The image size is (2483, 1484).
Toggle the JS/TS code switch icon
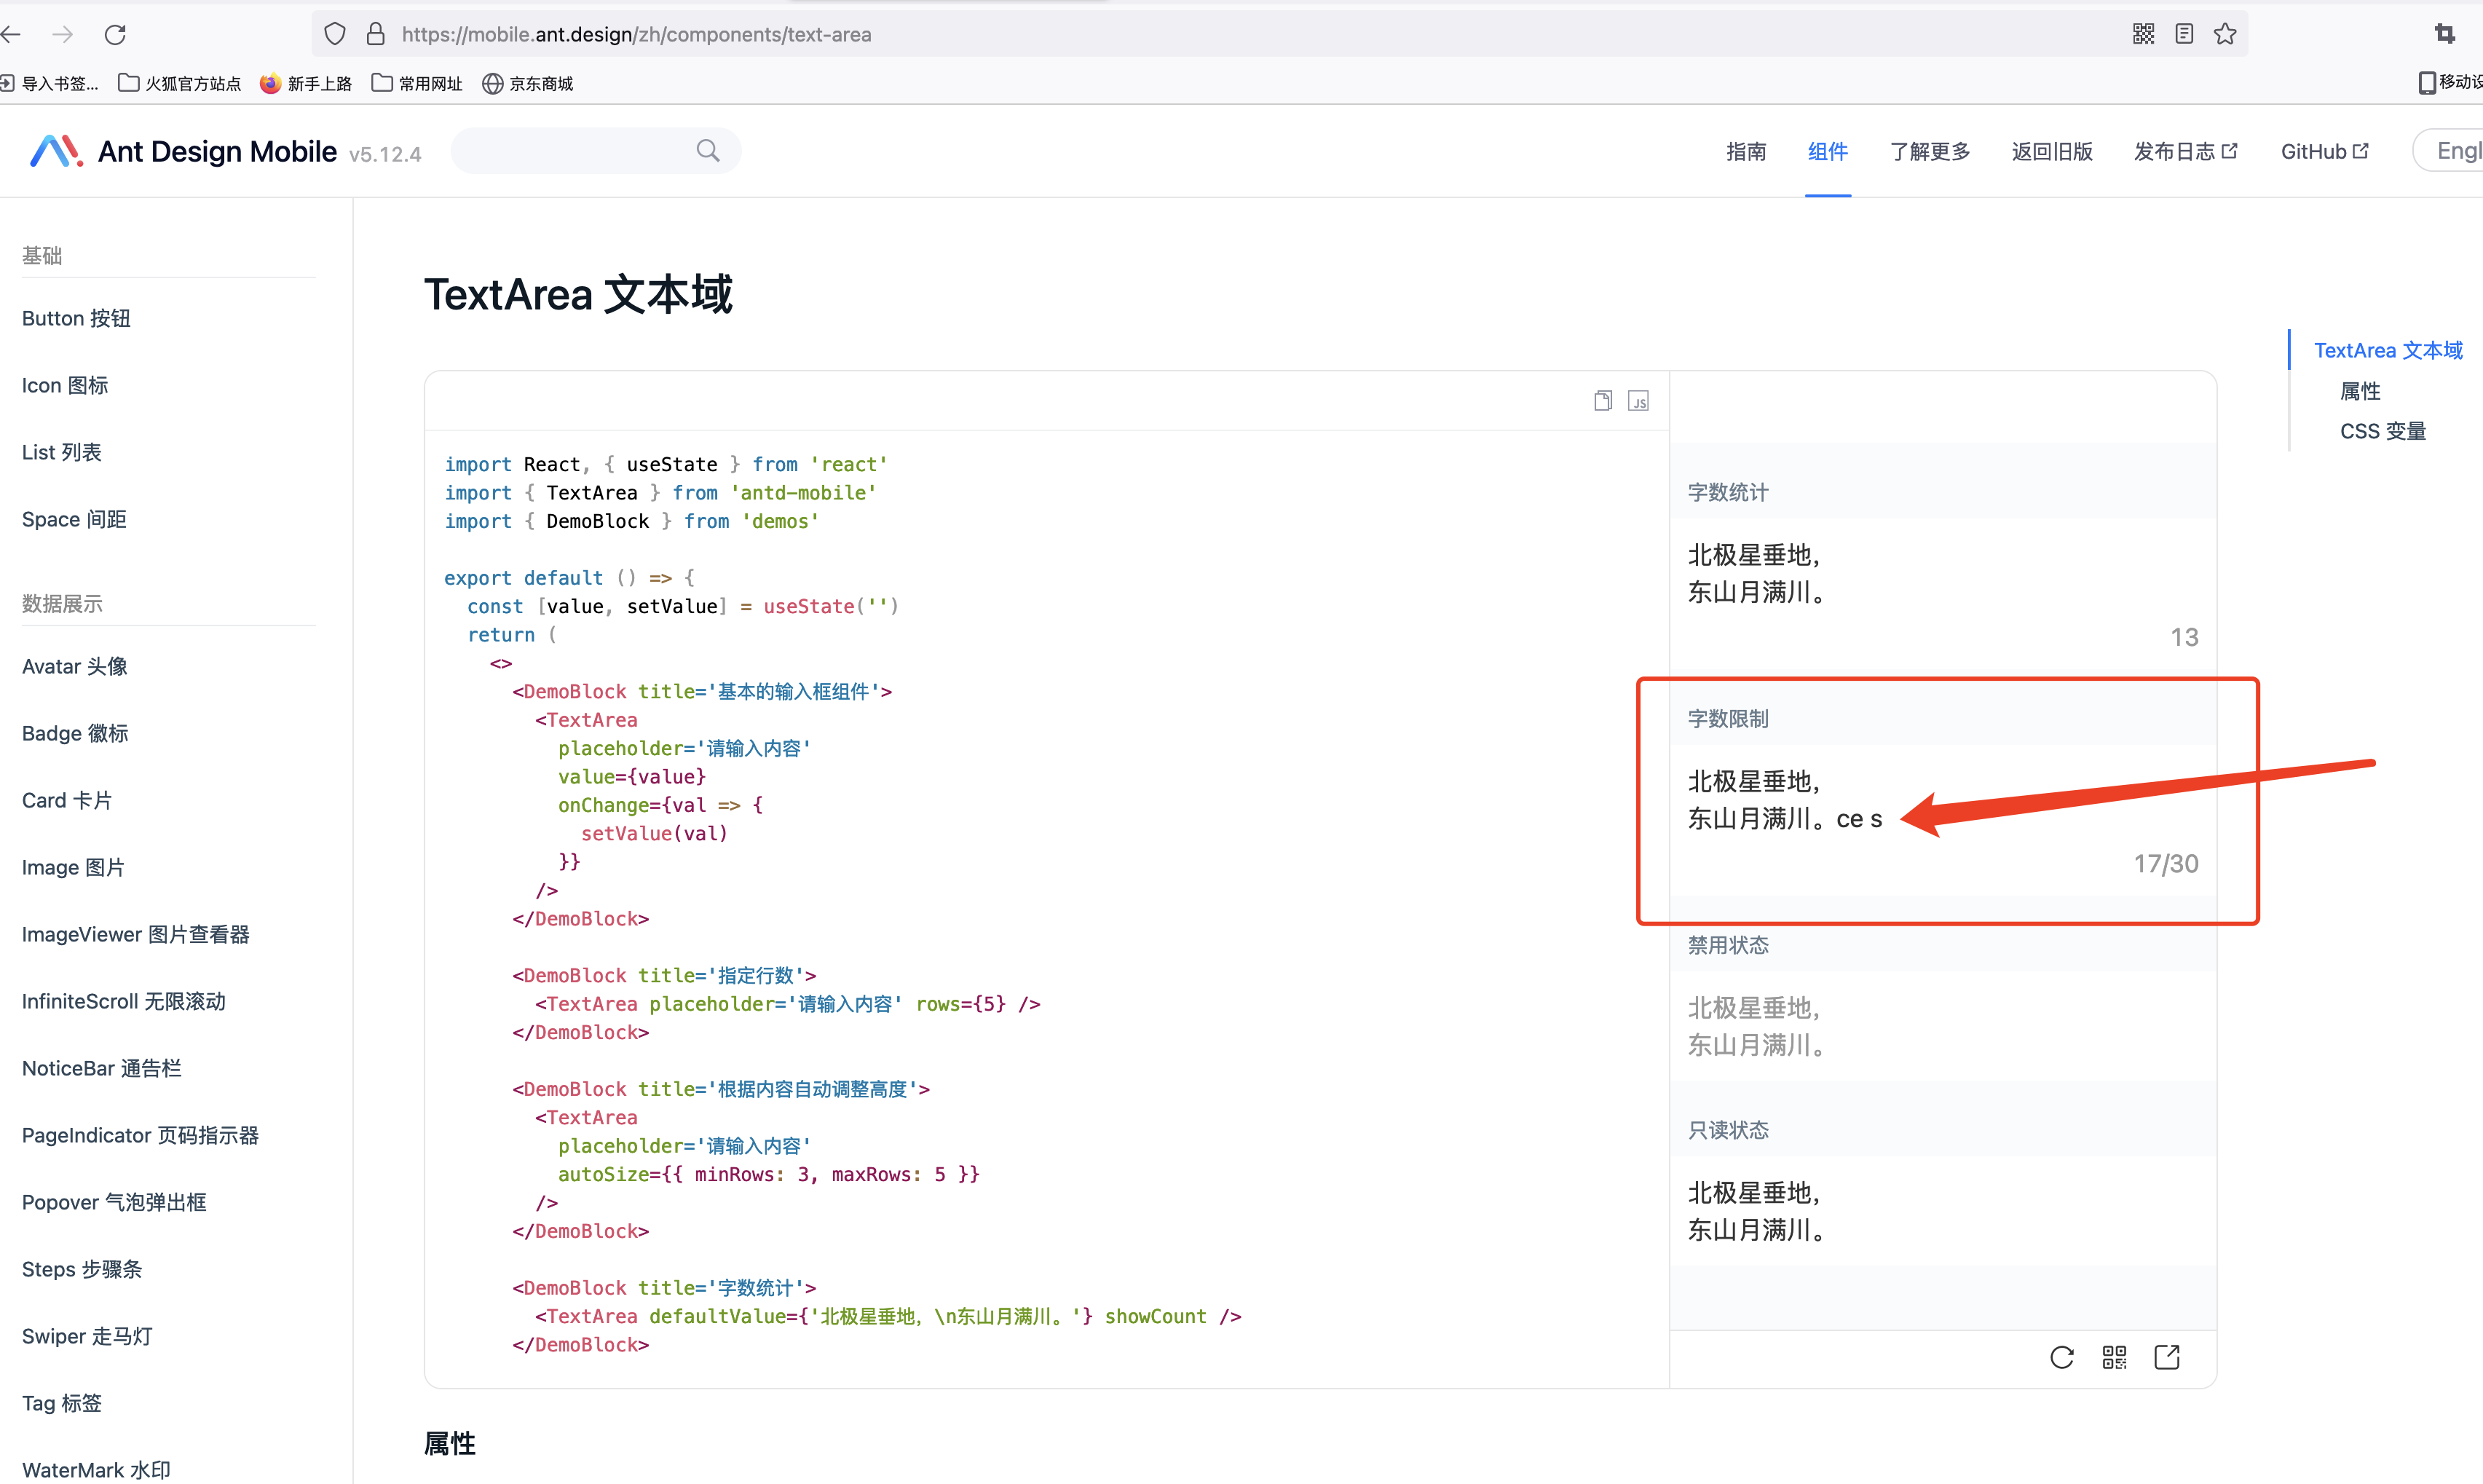point(1638,401)
